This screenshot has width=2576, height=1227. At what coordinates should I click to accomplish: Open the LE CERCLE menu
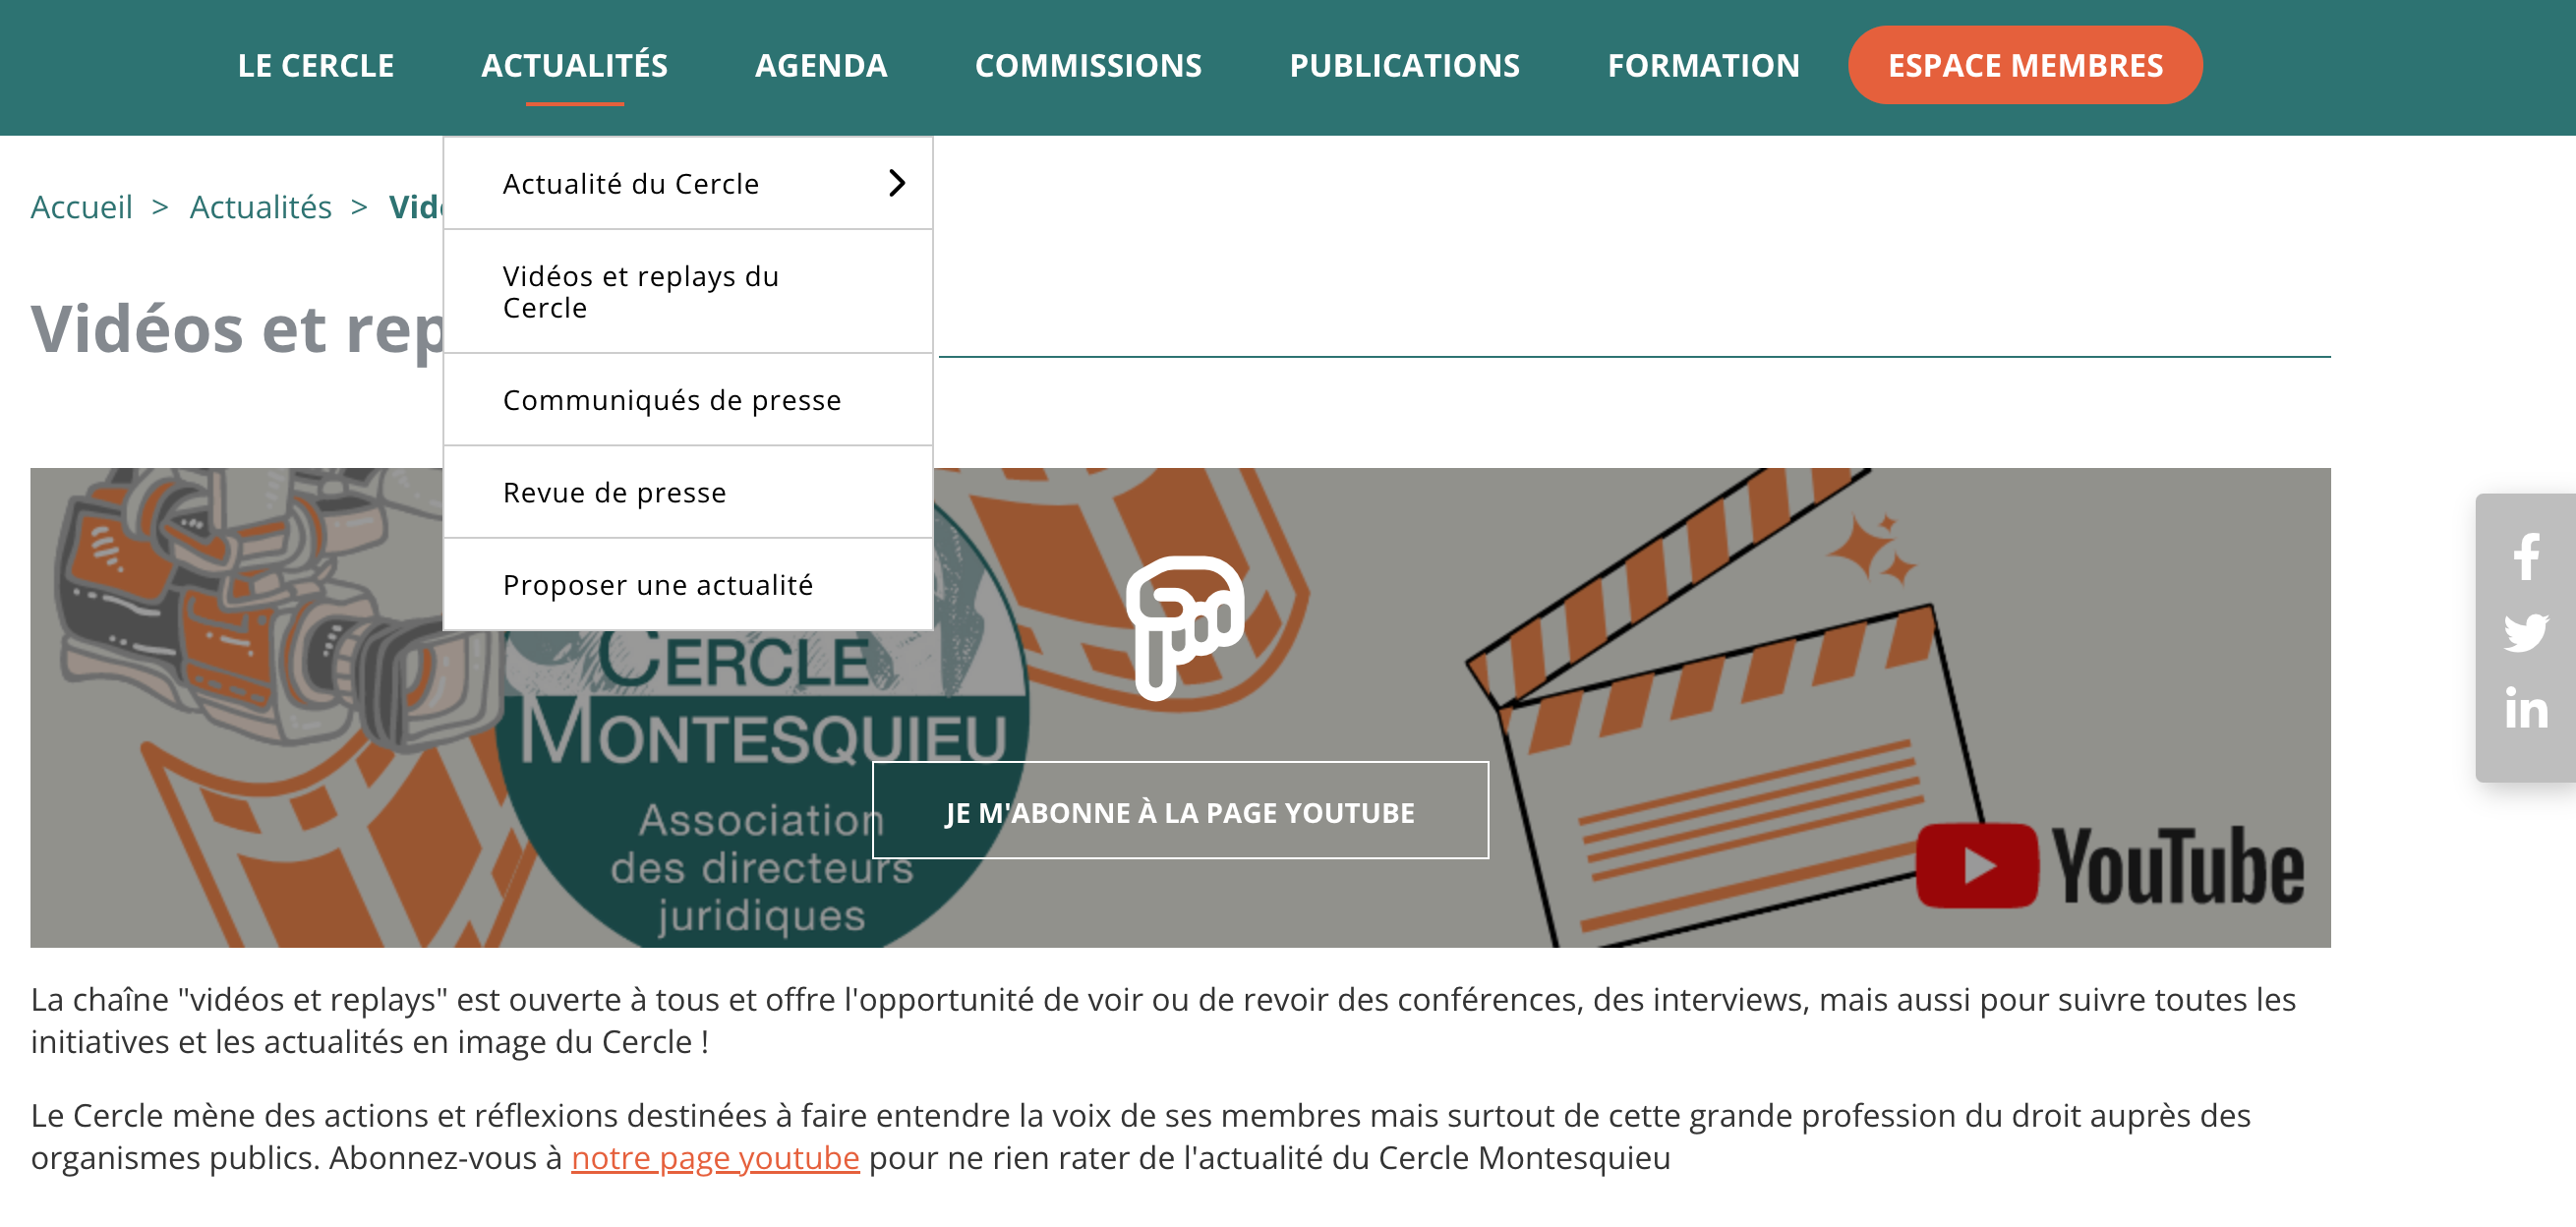point(316,66)
